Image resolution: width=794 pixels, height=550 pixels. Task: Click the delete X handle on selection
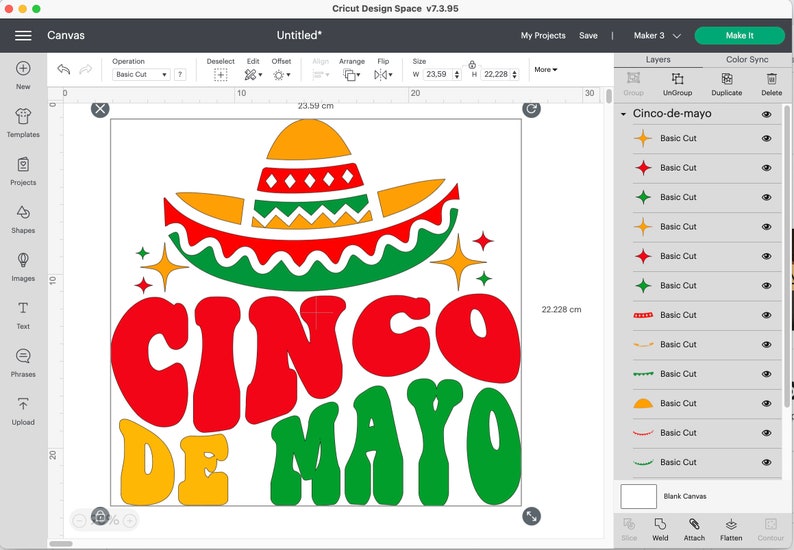(100, 108)
